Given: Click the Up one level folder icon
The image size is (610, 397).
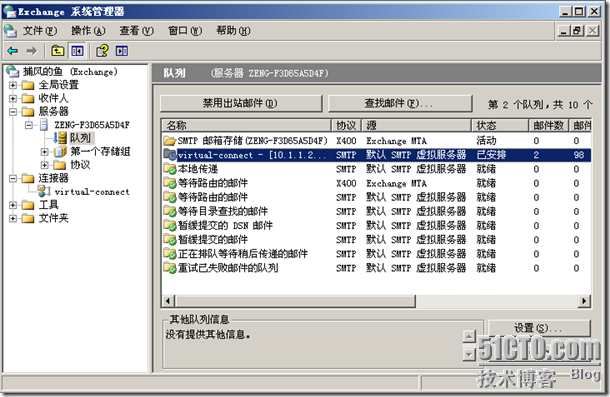Looking at the screenshot, I should [x=58, y=51].
